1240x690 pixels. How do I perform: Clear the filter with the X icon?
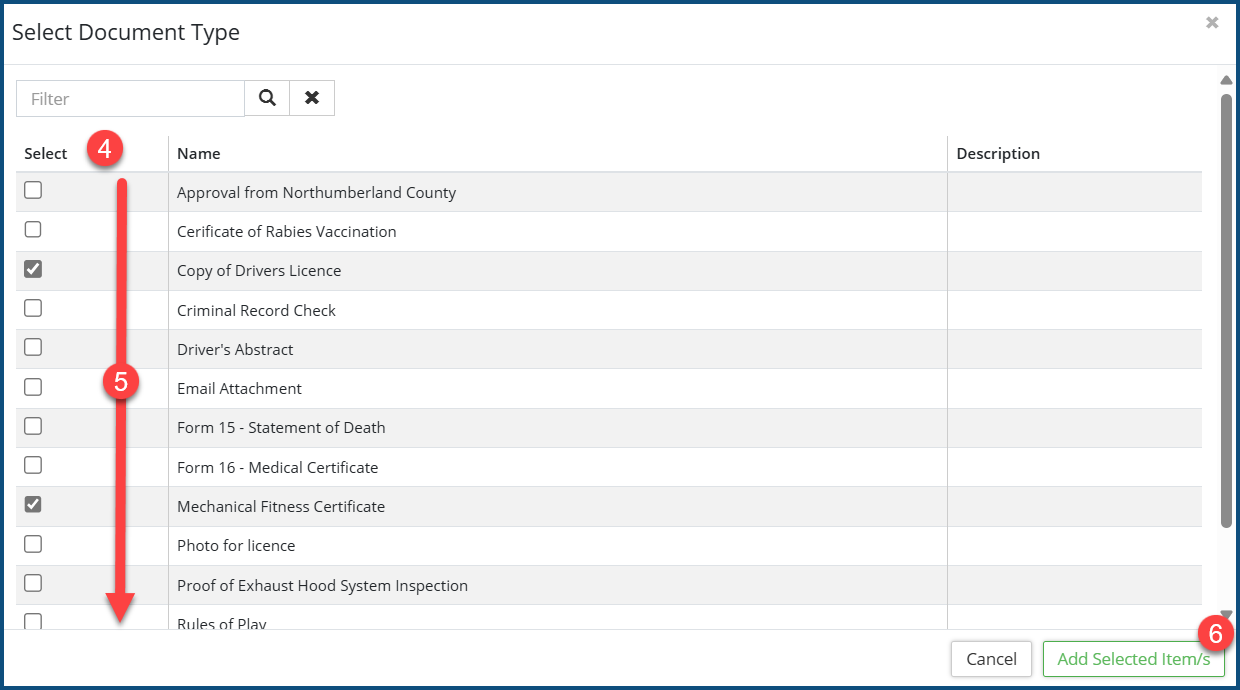[312, 98]
